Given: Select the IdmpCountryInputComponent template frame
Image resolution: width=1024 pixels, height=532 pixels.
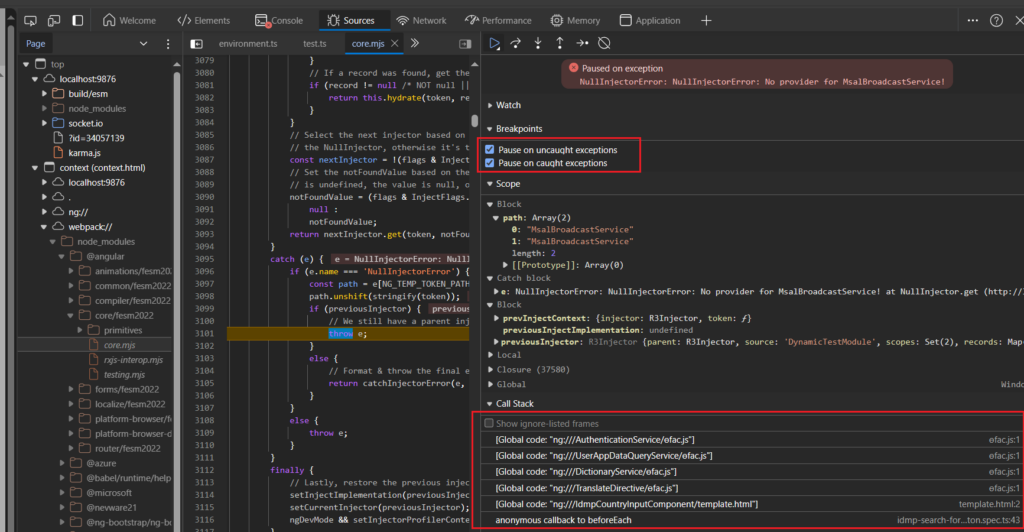Looking at the screenshot, I should point(752,504).
